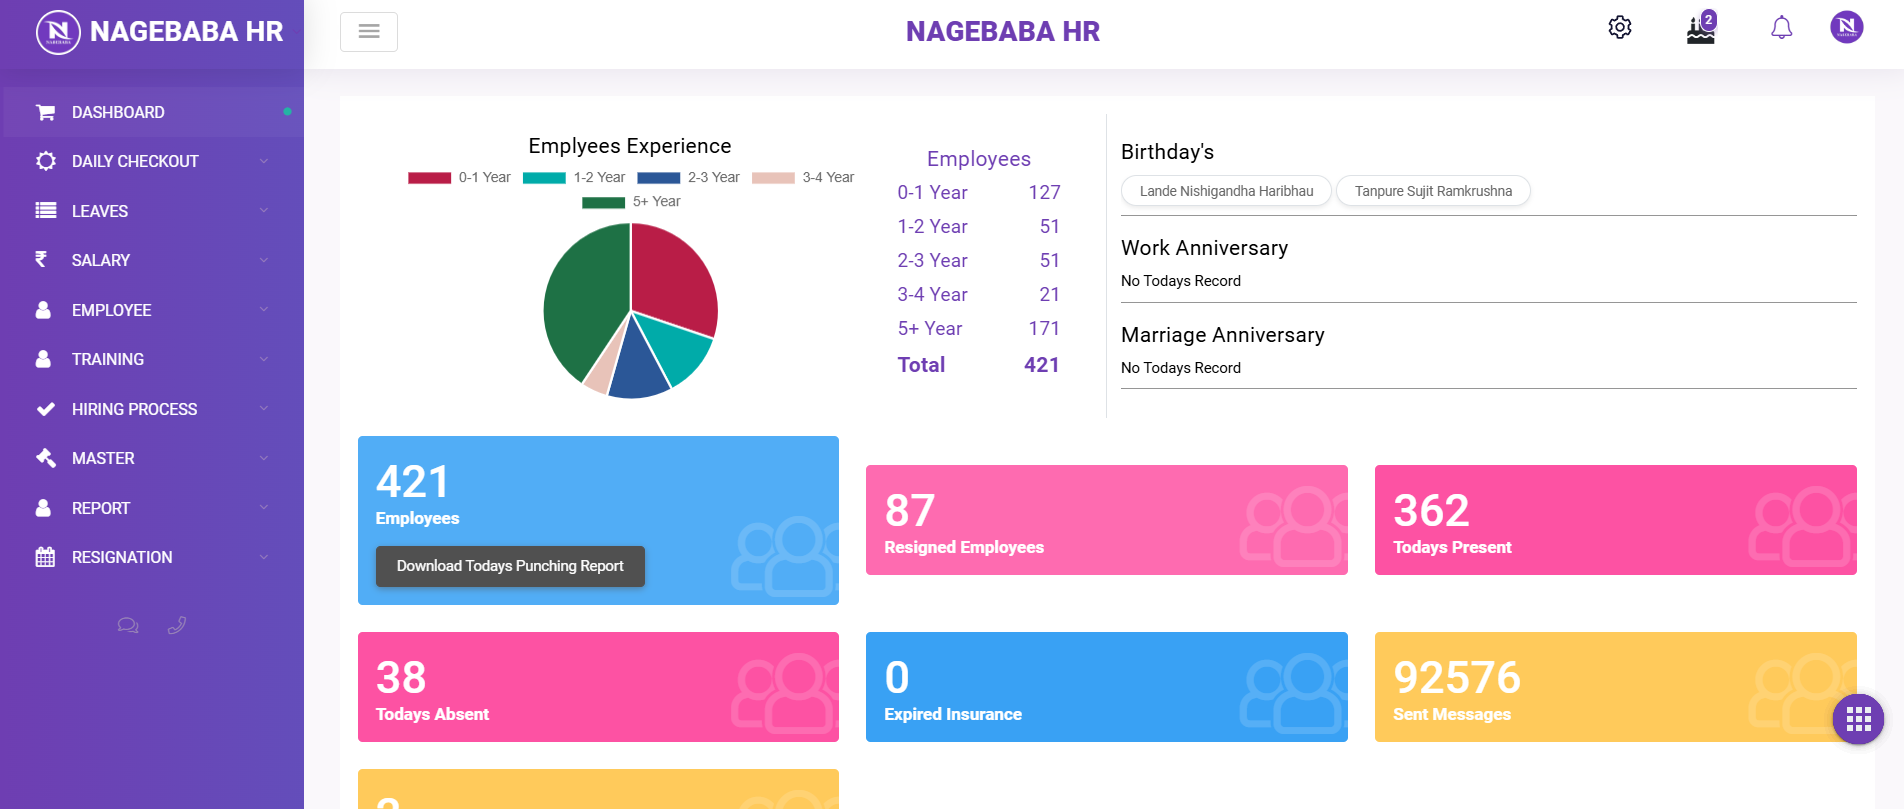Toggle 5+ Year legend entry
This screenshot has height=809, width=1904.
click(632, 202)
